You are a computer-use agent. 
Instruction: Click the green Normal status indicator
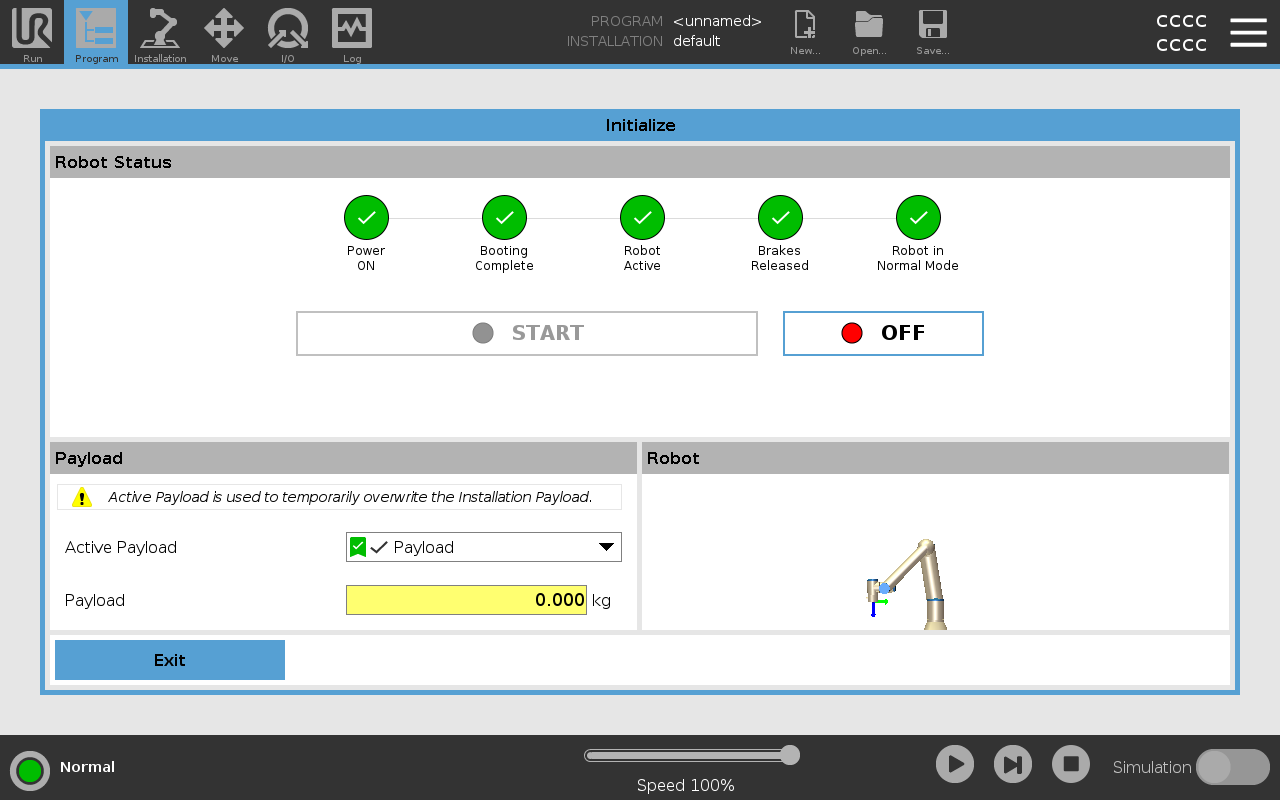coord(30,771)
